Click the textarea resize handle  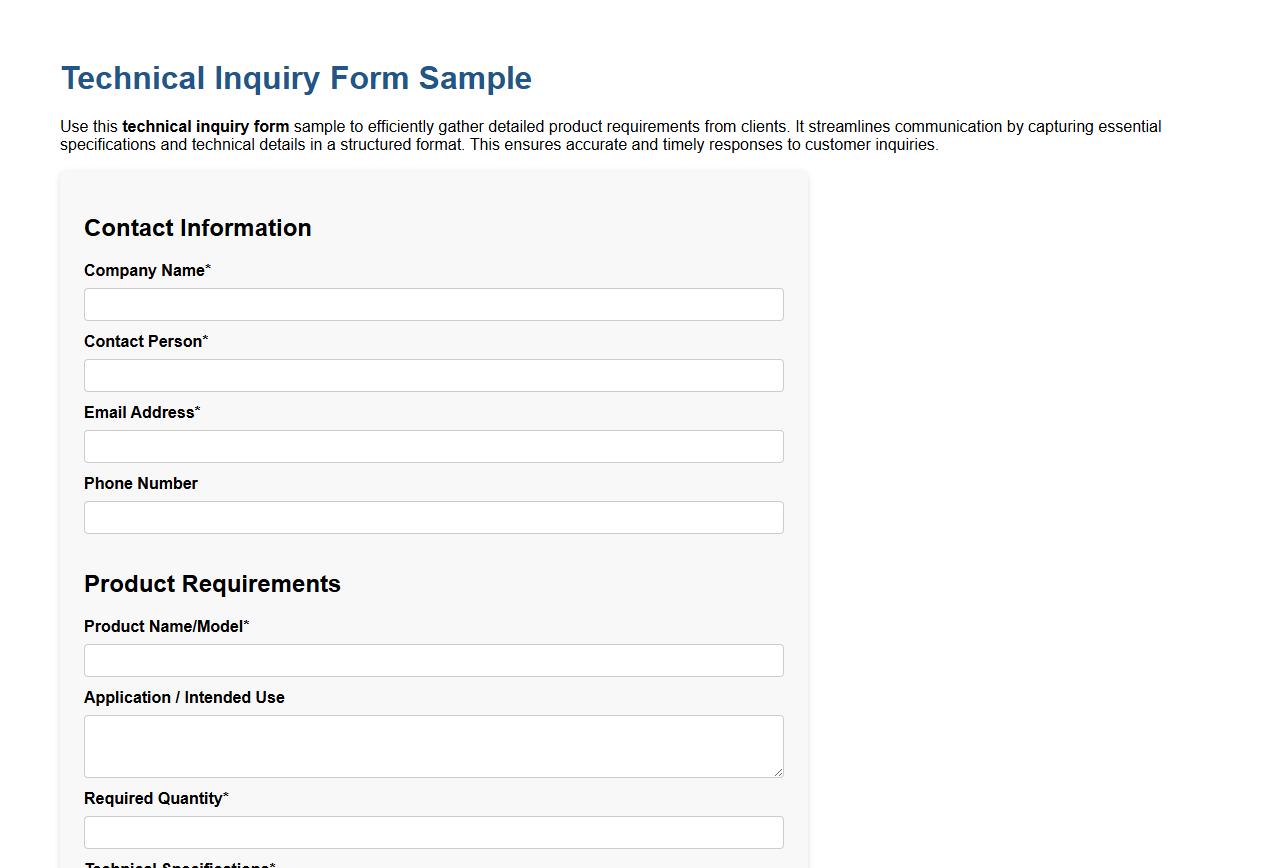pos(778,771)
